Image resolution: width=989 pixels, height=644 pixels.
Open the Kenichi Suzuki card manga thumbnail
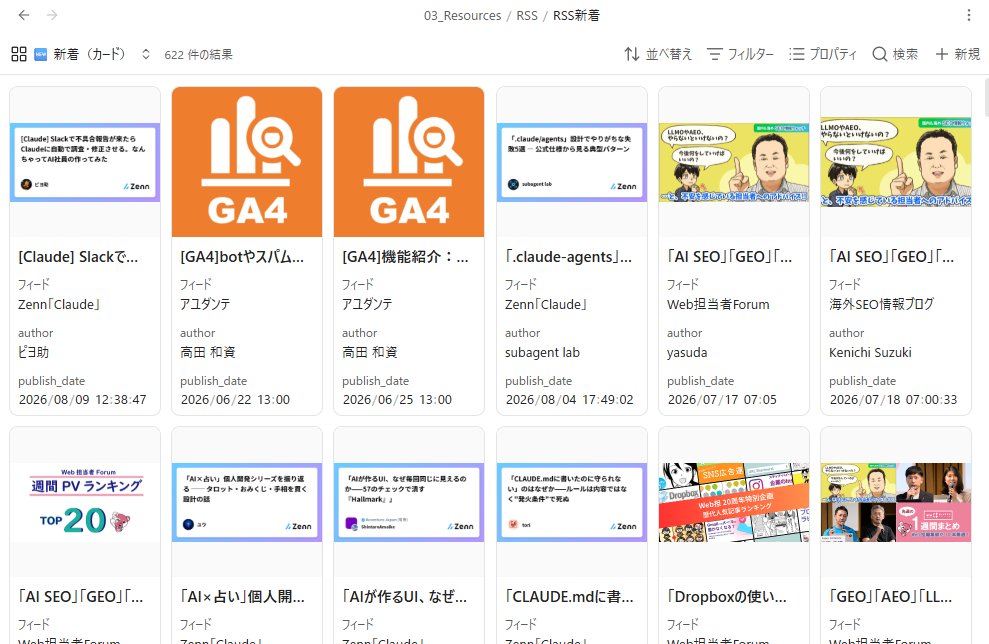pos(896,162)
